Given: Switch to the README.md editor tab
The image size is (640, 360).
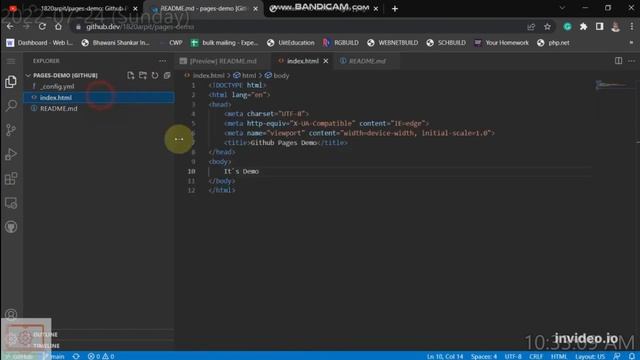Looking at the screenshot, I should coord(367,61).
